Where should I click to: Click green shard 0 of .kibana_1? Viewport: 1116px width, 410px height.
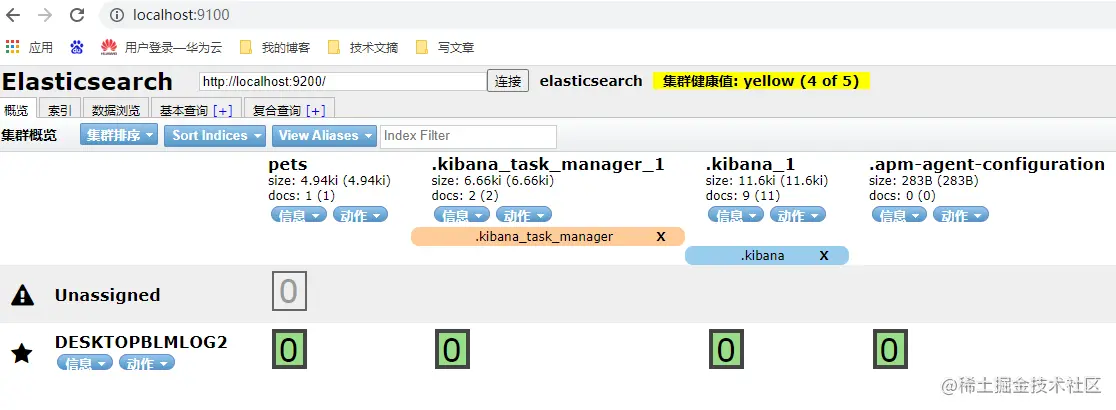tap(726, 349)
